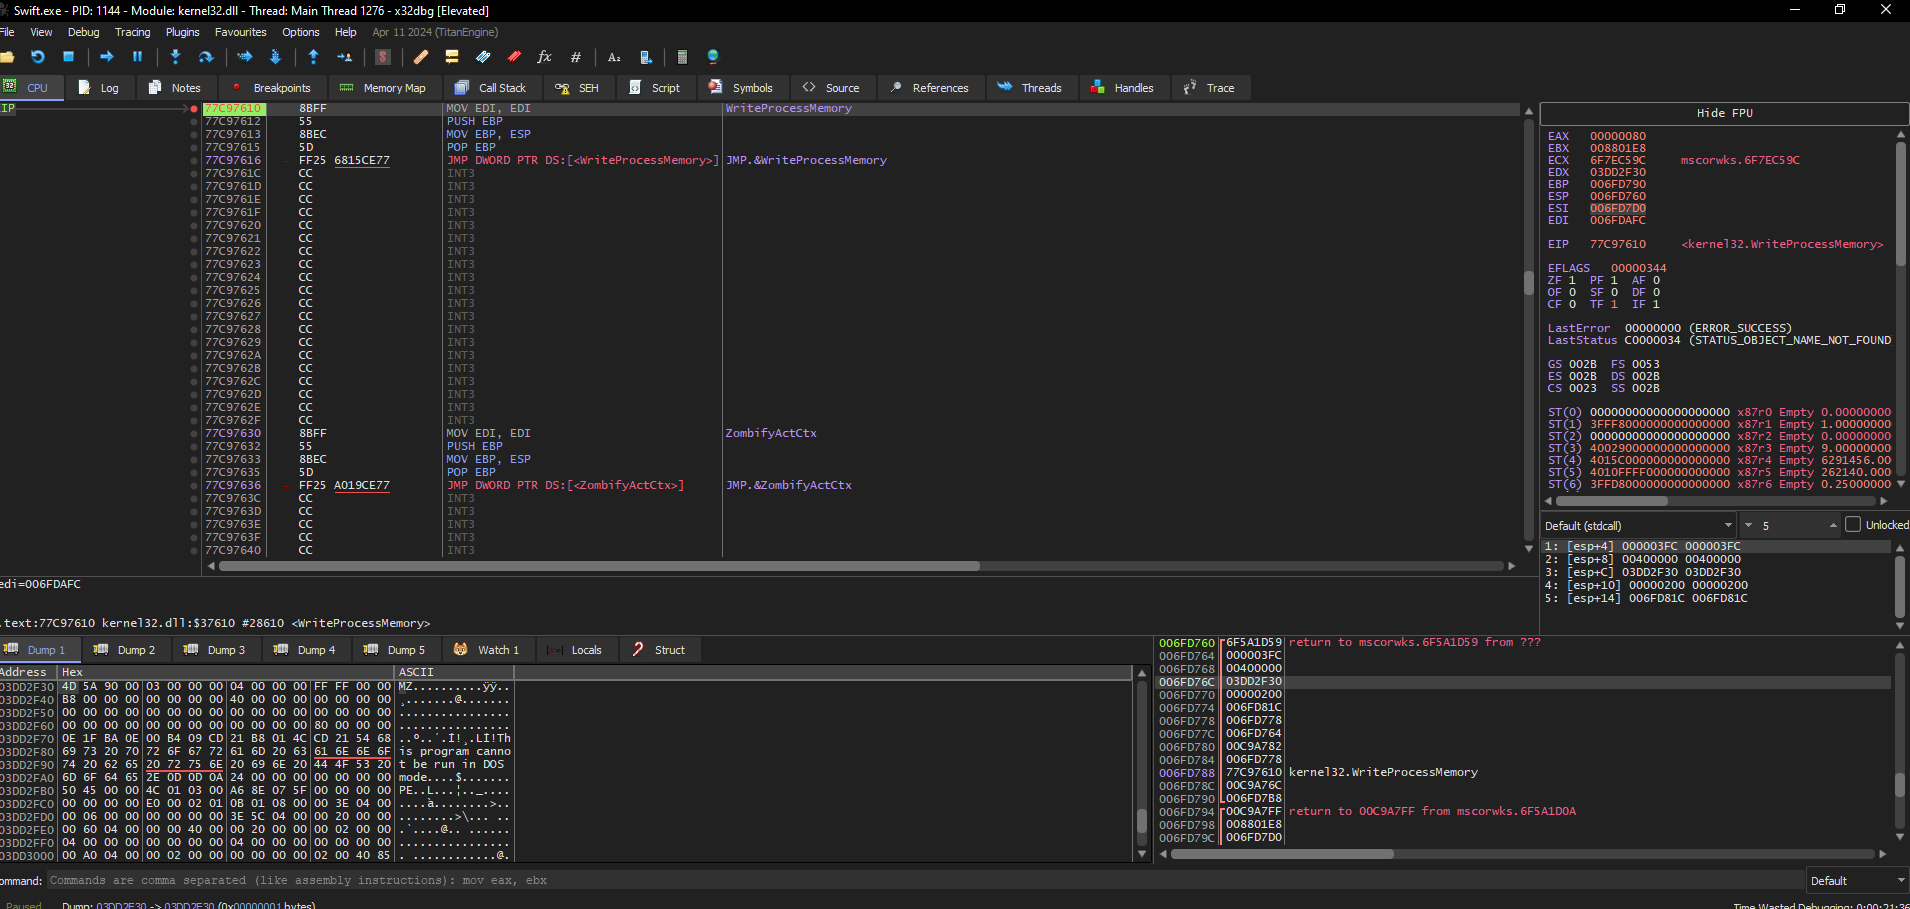Viewport: 1910px width, 909px height.
Task: Toggle breakpoint bullet at address 77C97630
Action: 194,434
